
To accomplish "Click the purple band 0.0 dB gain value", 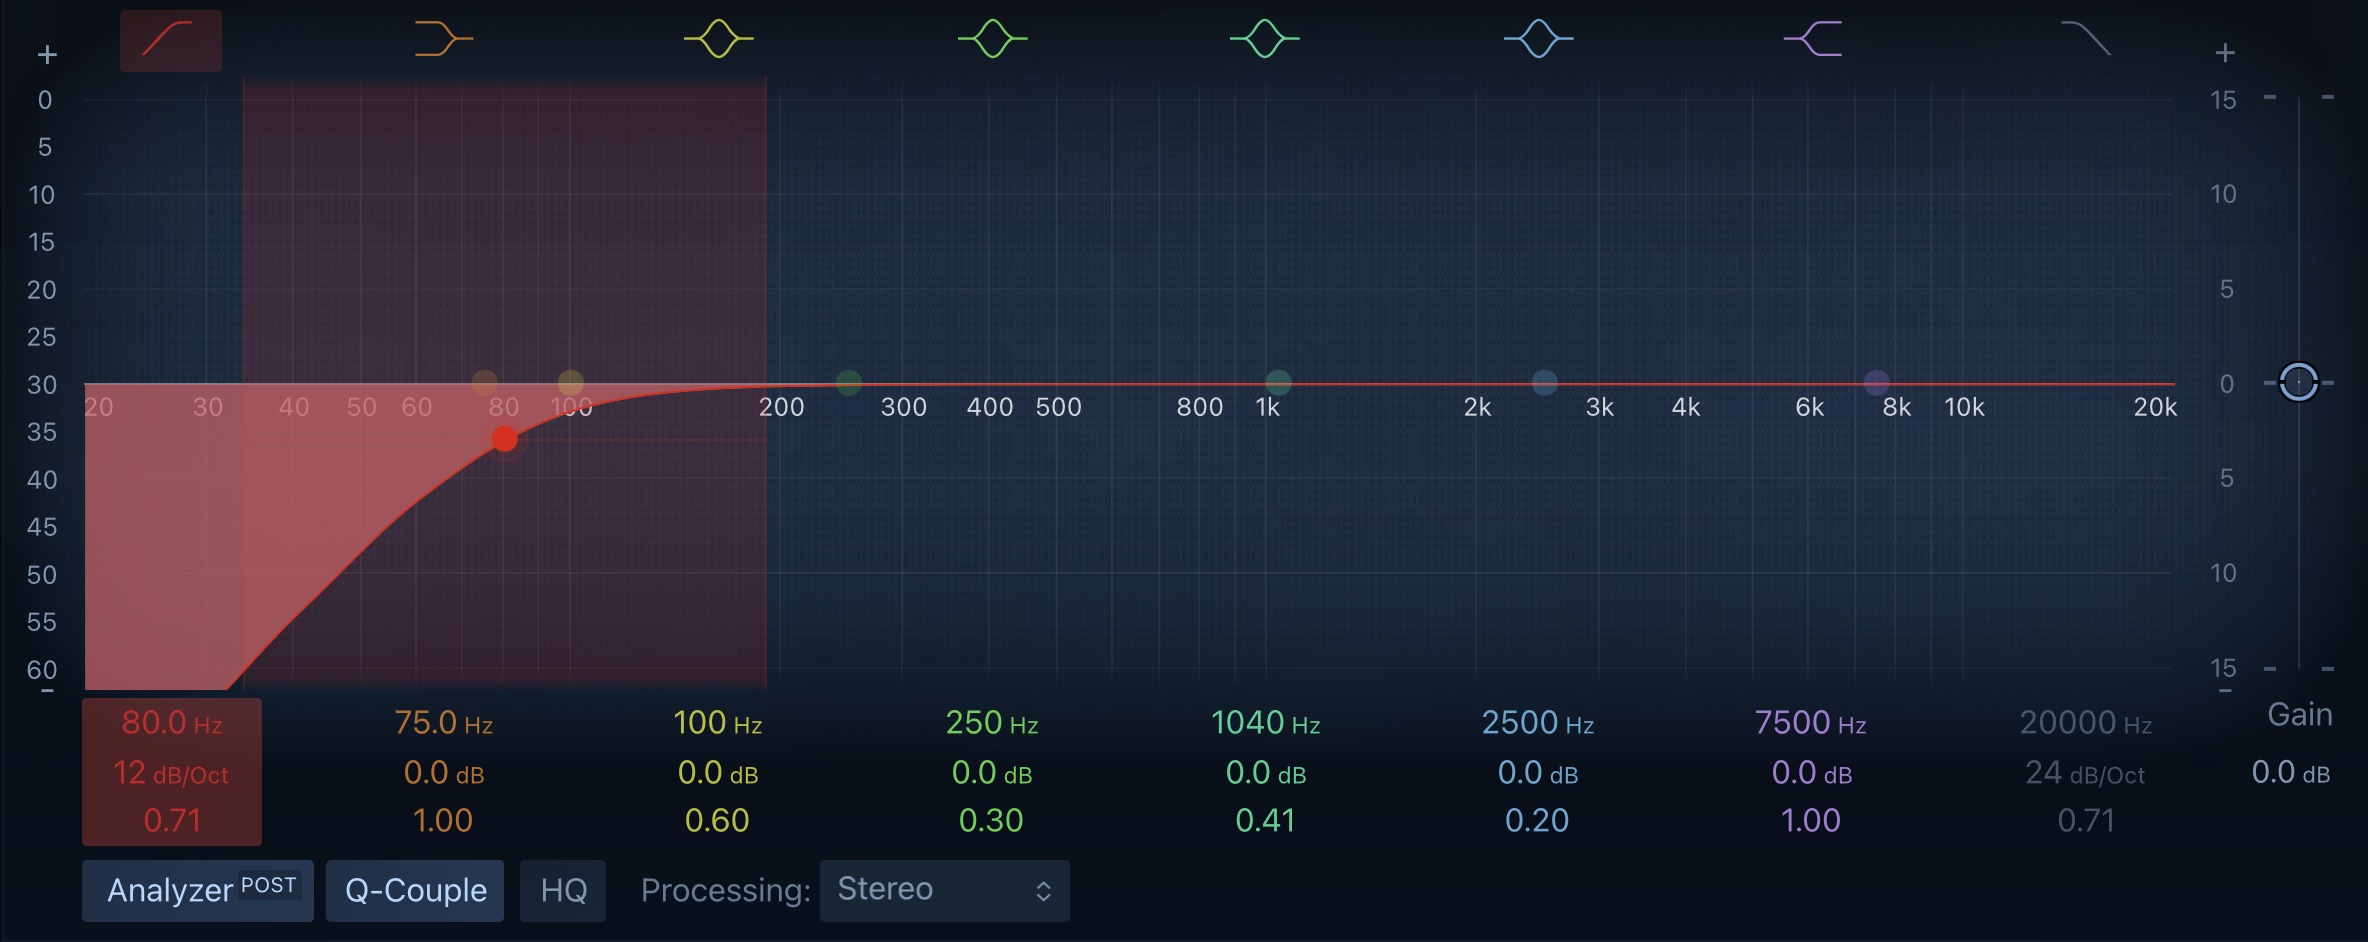I will 1812,773.
